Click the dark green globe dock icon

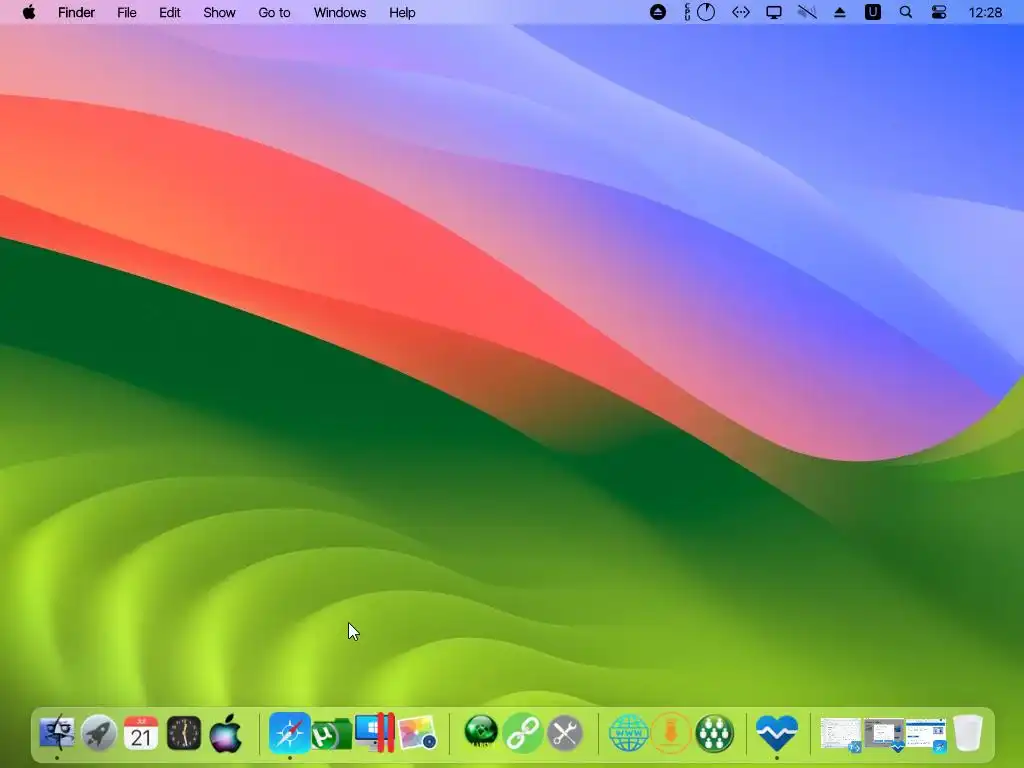coord(481,732)
